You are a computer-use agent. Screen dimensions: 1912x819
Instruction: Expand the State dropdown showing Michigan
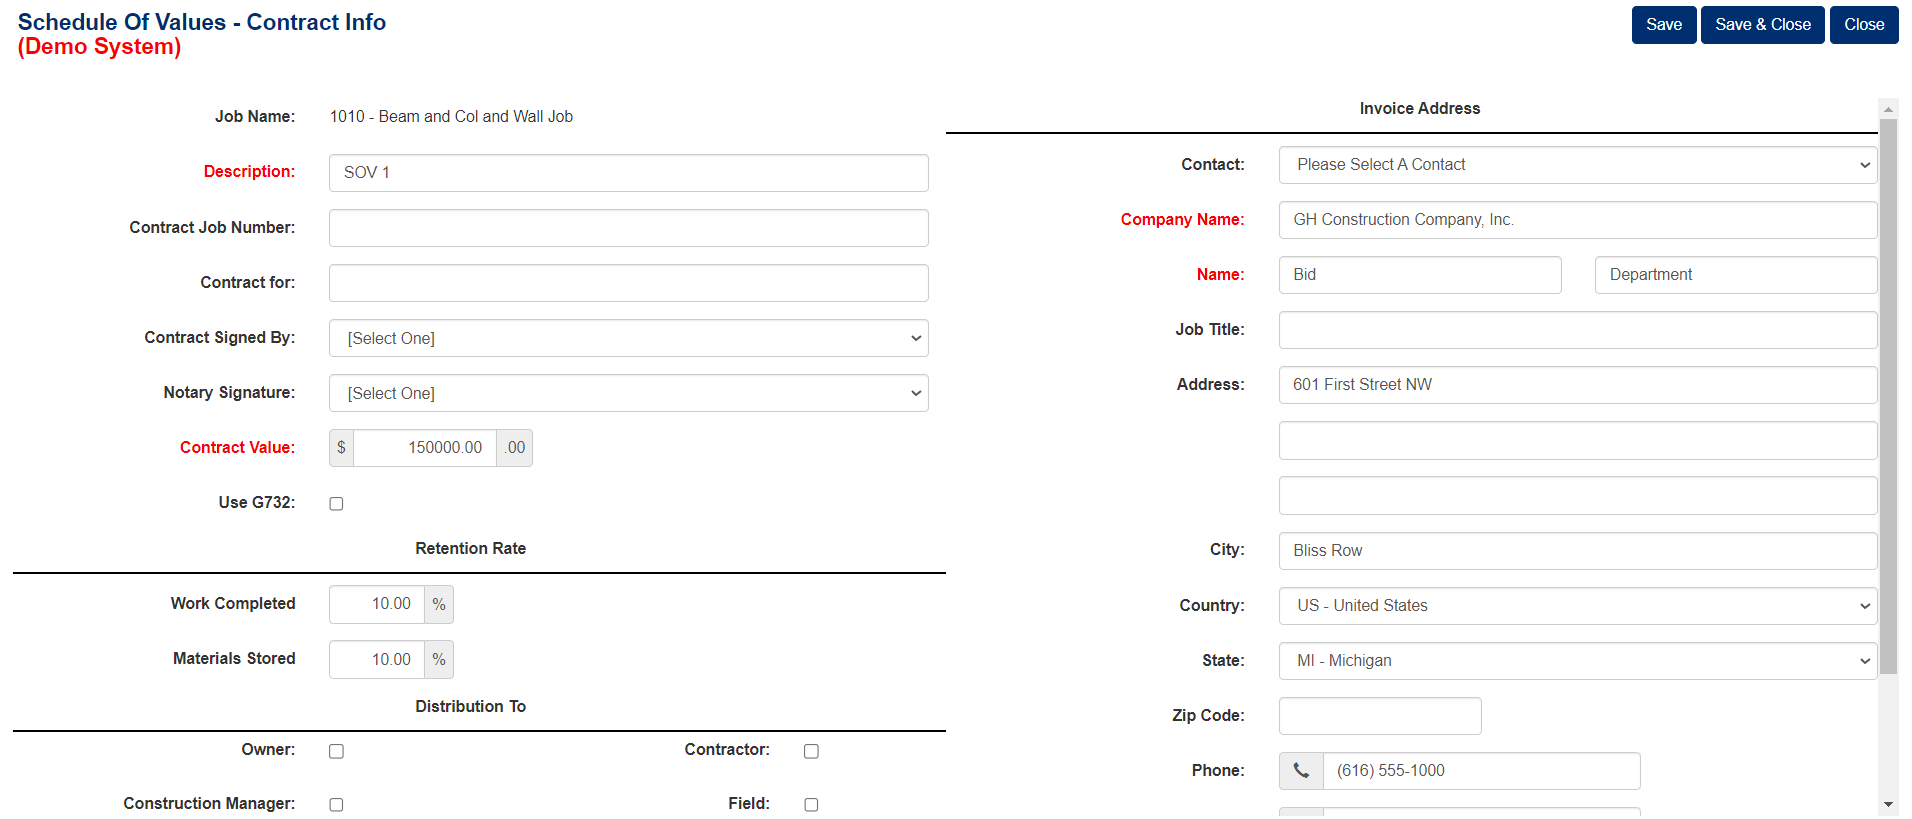1578,661
